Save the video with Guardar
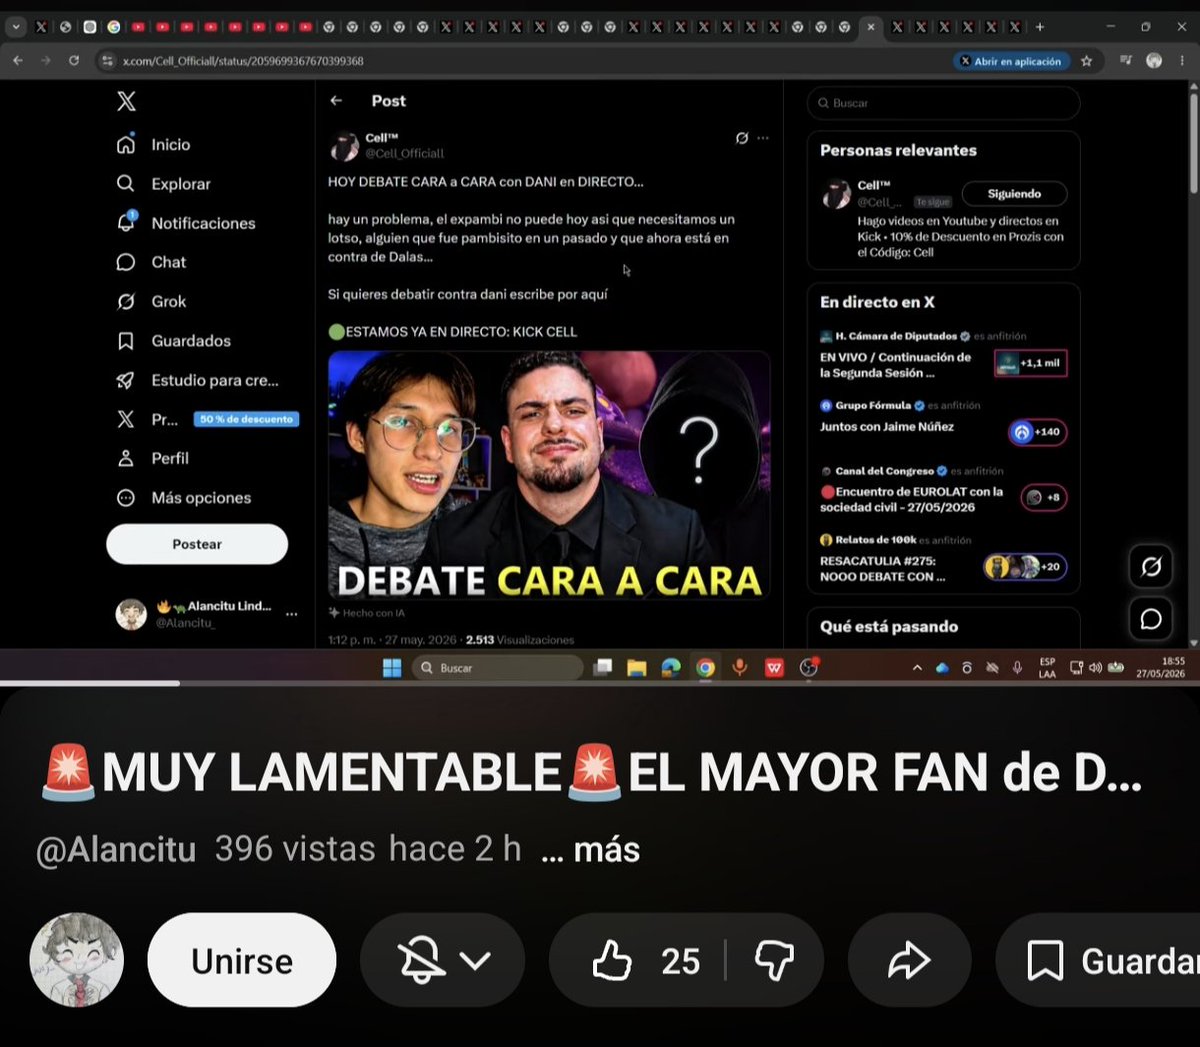Screen dimensions: 1200x1047 pos(1098,960)
